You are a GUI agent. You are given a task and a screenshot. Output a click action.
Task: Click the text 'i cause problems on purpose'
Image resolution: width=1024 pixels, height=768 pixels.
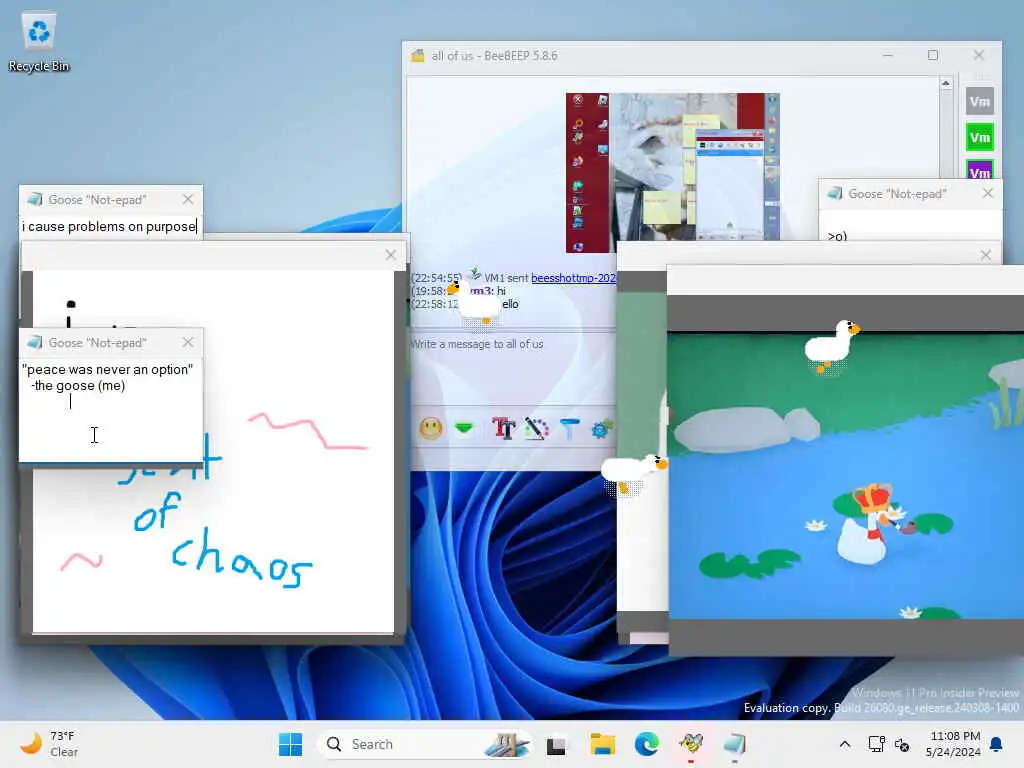coord(109,227)
